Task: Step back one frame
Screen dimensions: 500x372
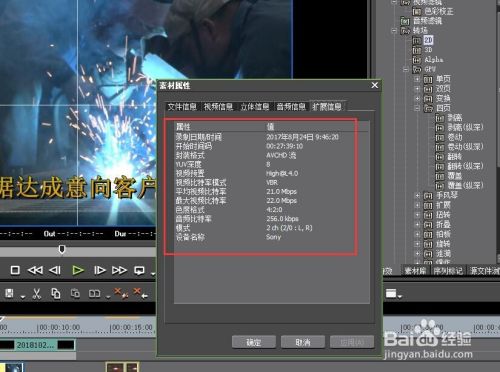Action: pos(55,270)
